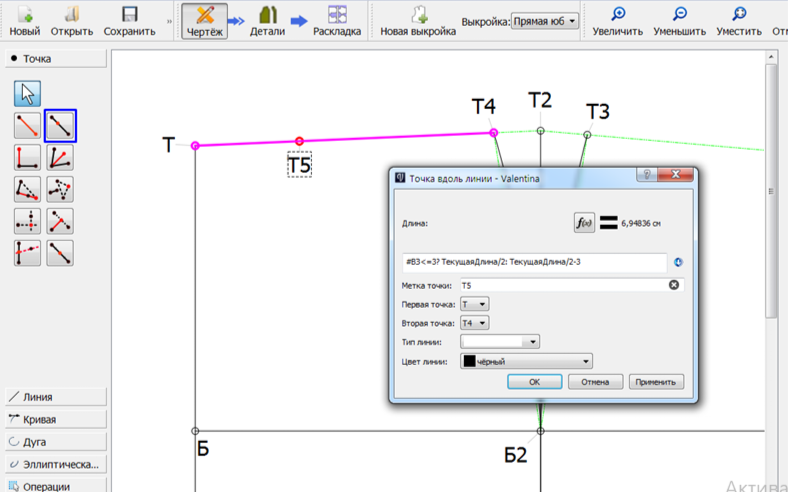Viewport: 788px width, 492px height.
Task: Click the red T5 point marker
Action: pos(300,141)
